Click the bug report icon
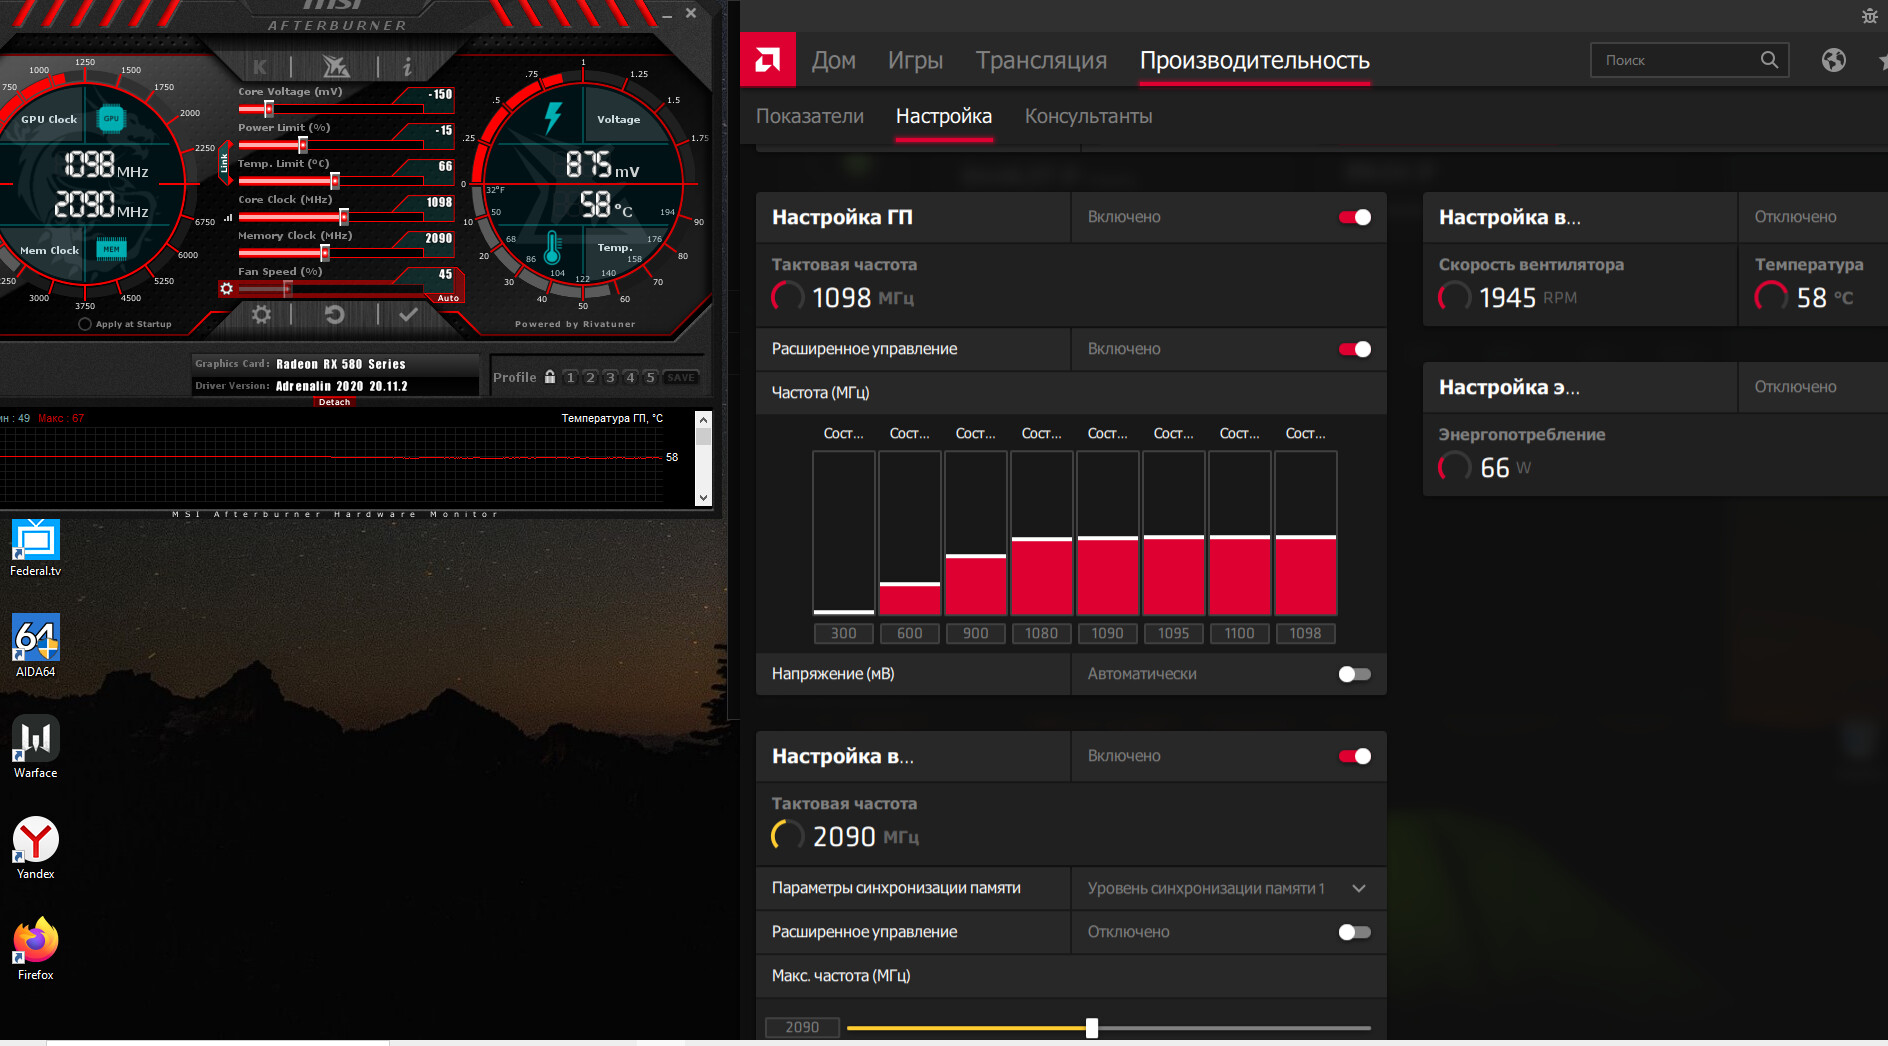 (x=1870, y=16)
